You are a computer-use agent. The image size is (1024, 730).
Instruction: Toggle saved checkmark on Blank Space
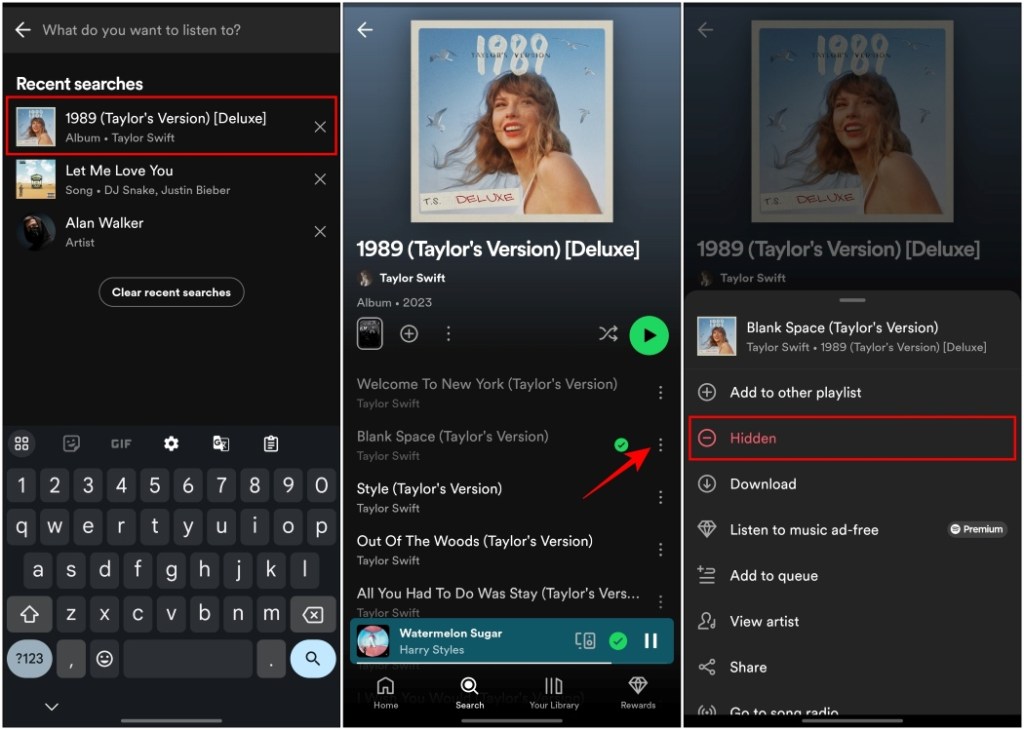(x=621, y=445)
